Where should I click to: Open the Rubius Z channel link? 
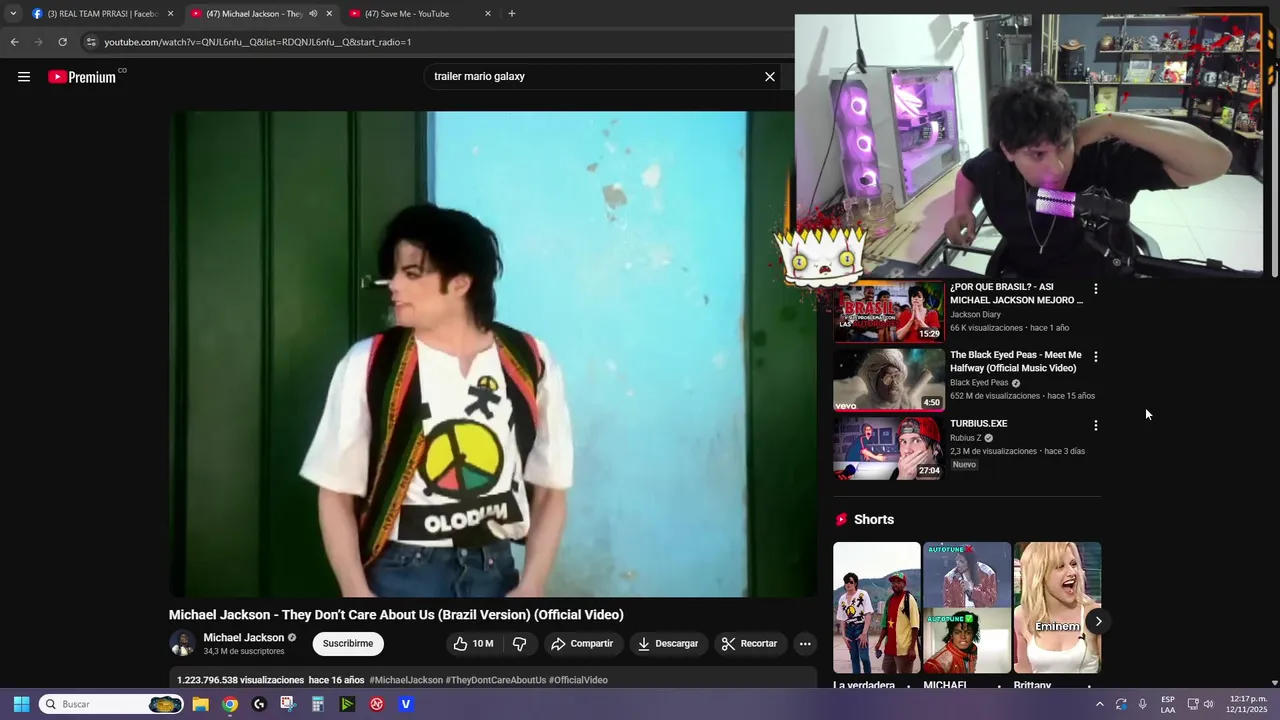(966, 438)
